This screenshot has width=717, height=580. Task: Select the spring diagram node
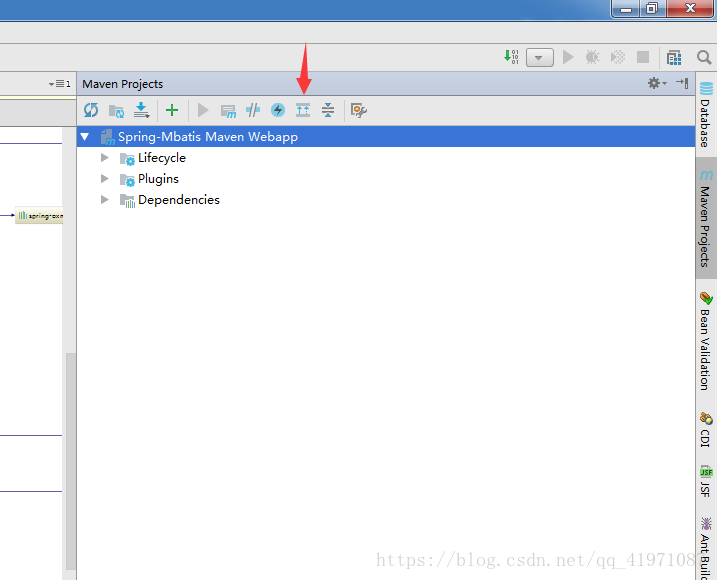point(39,215)
